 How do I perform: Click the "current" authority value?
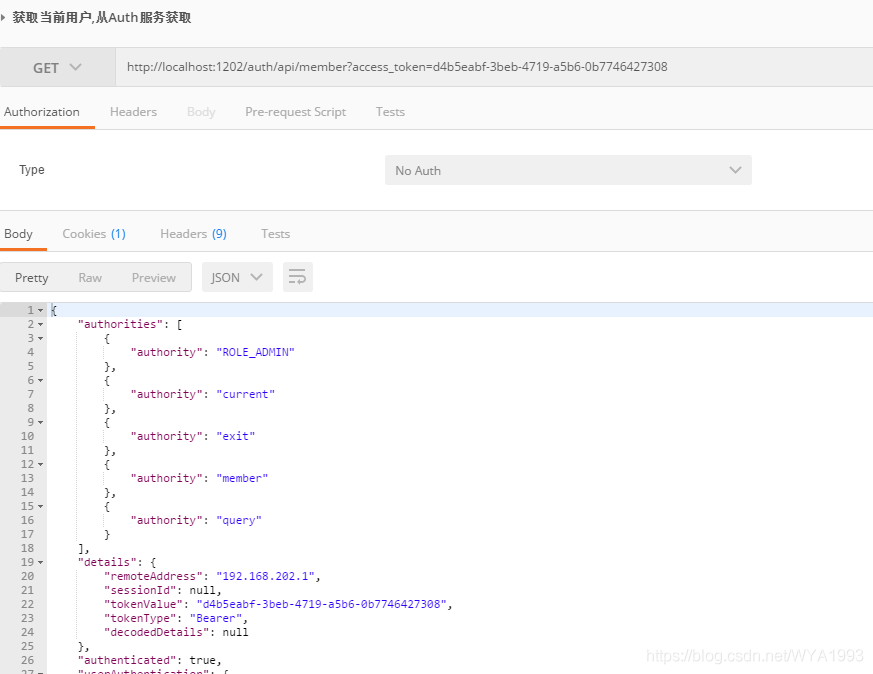tap(246, 394)
